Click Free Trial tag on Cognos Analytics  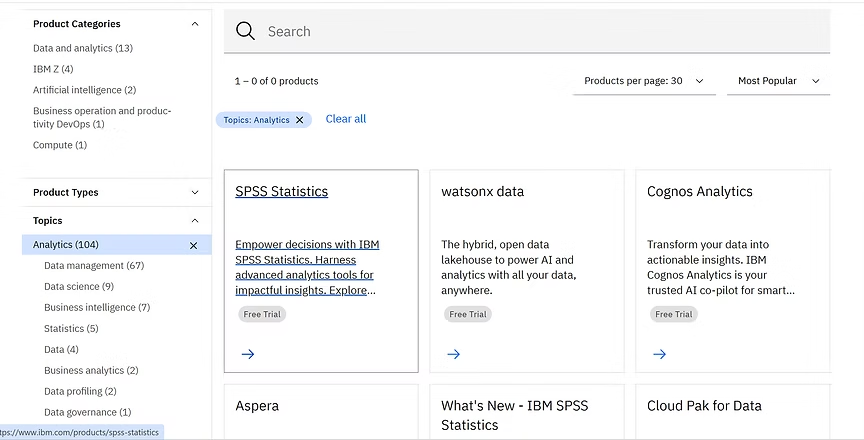674,314
